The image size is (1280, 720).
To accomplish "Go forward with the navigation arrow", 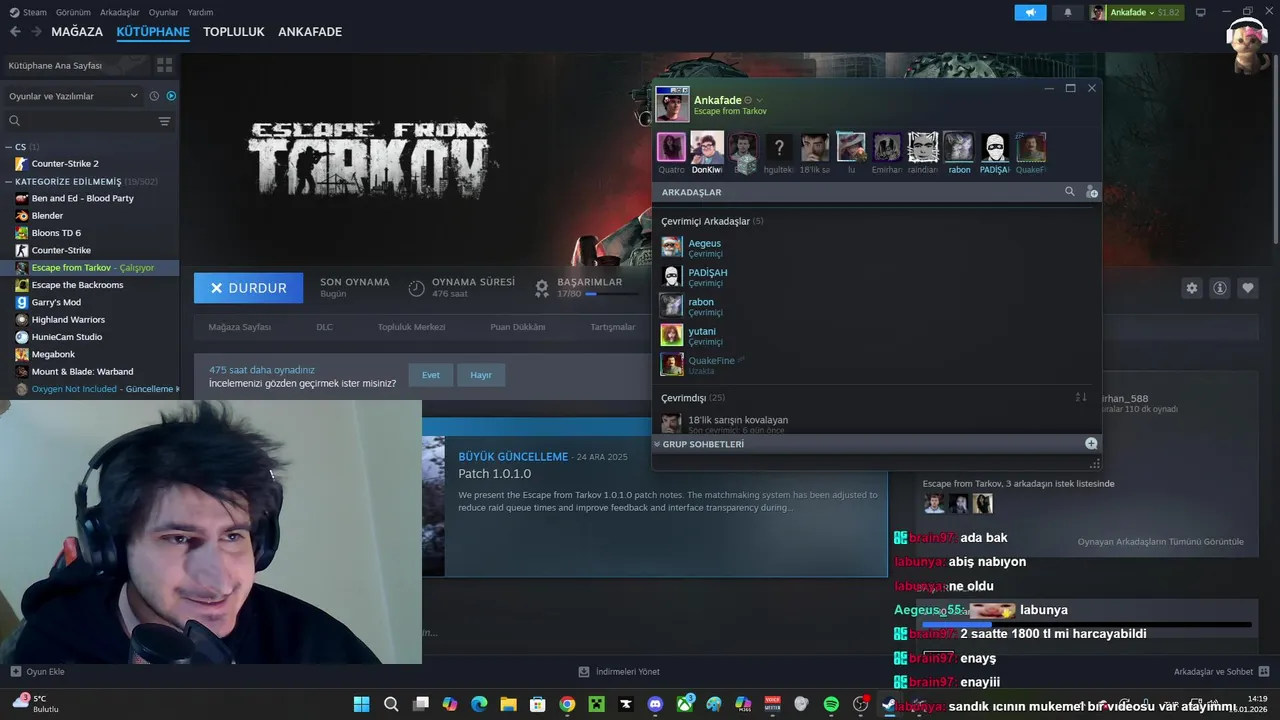I will 36,32.
